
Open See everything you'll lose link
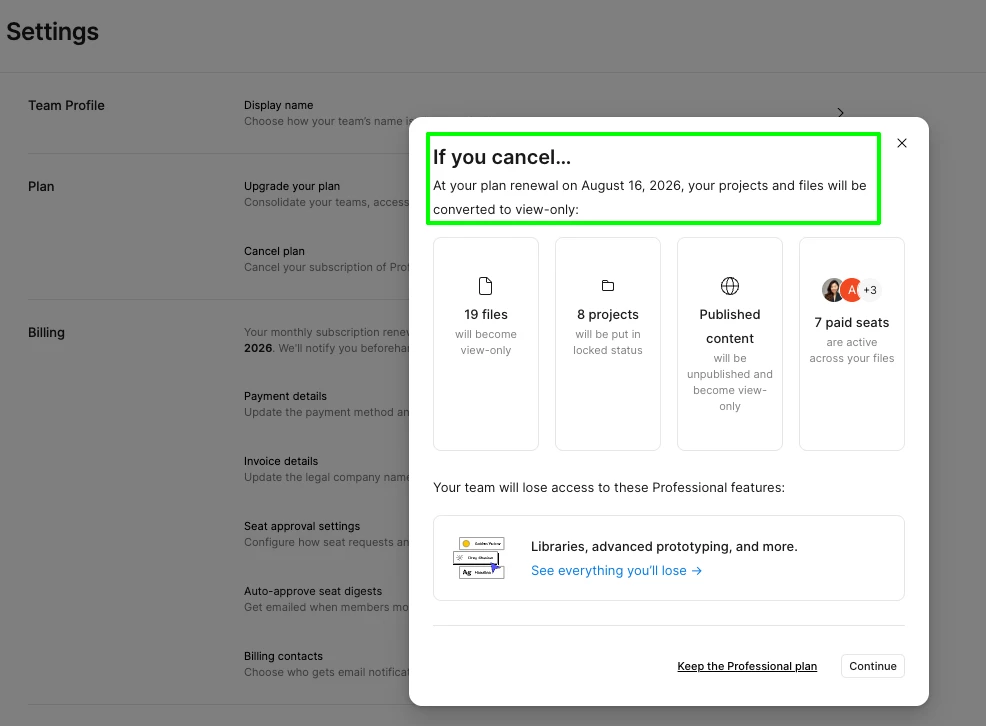click(616, 571)
